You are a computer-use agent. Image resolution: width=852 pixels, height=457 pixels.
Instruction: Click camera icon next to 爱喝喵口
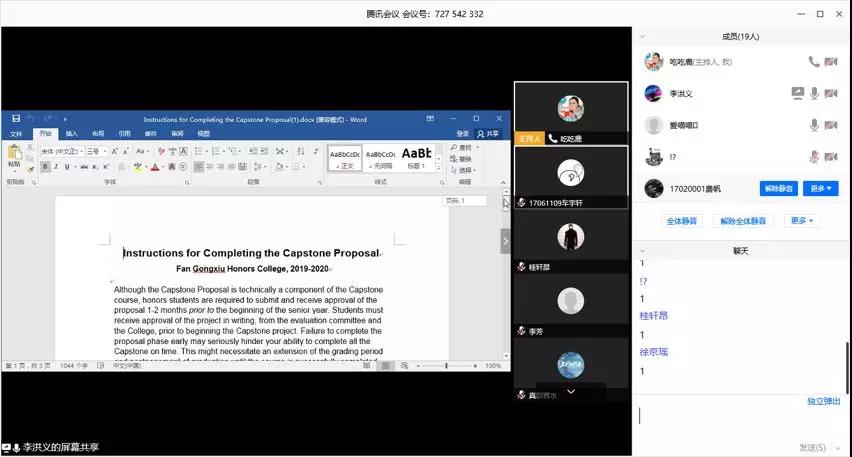tap(831, 125)
